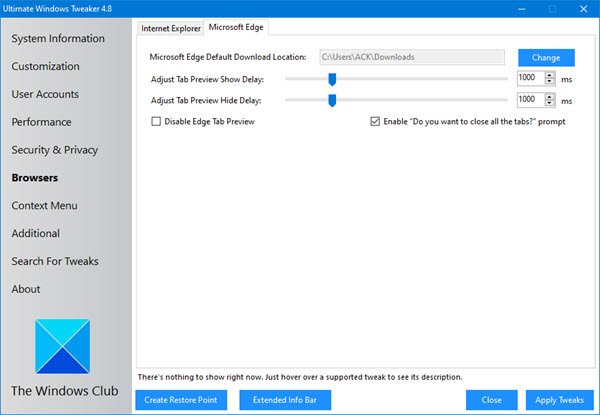Image resolution: width=600 pixels, height=415 pixels.
Task: Open Context Menu section
Action: [x=44, y=206]
